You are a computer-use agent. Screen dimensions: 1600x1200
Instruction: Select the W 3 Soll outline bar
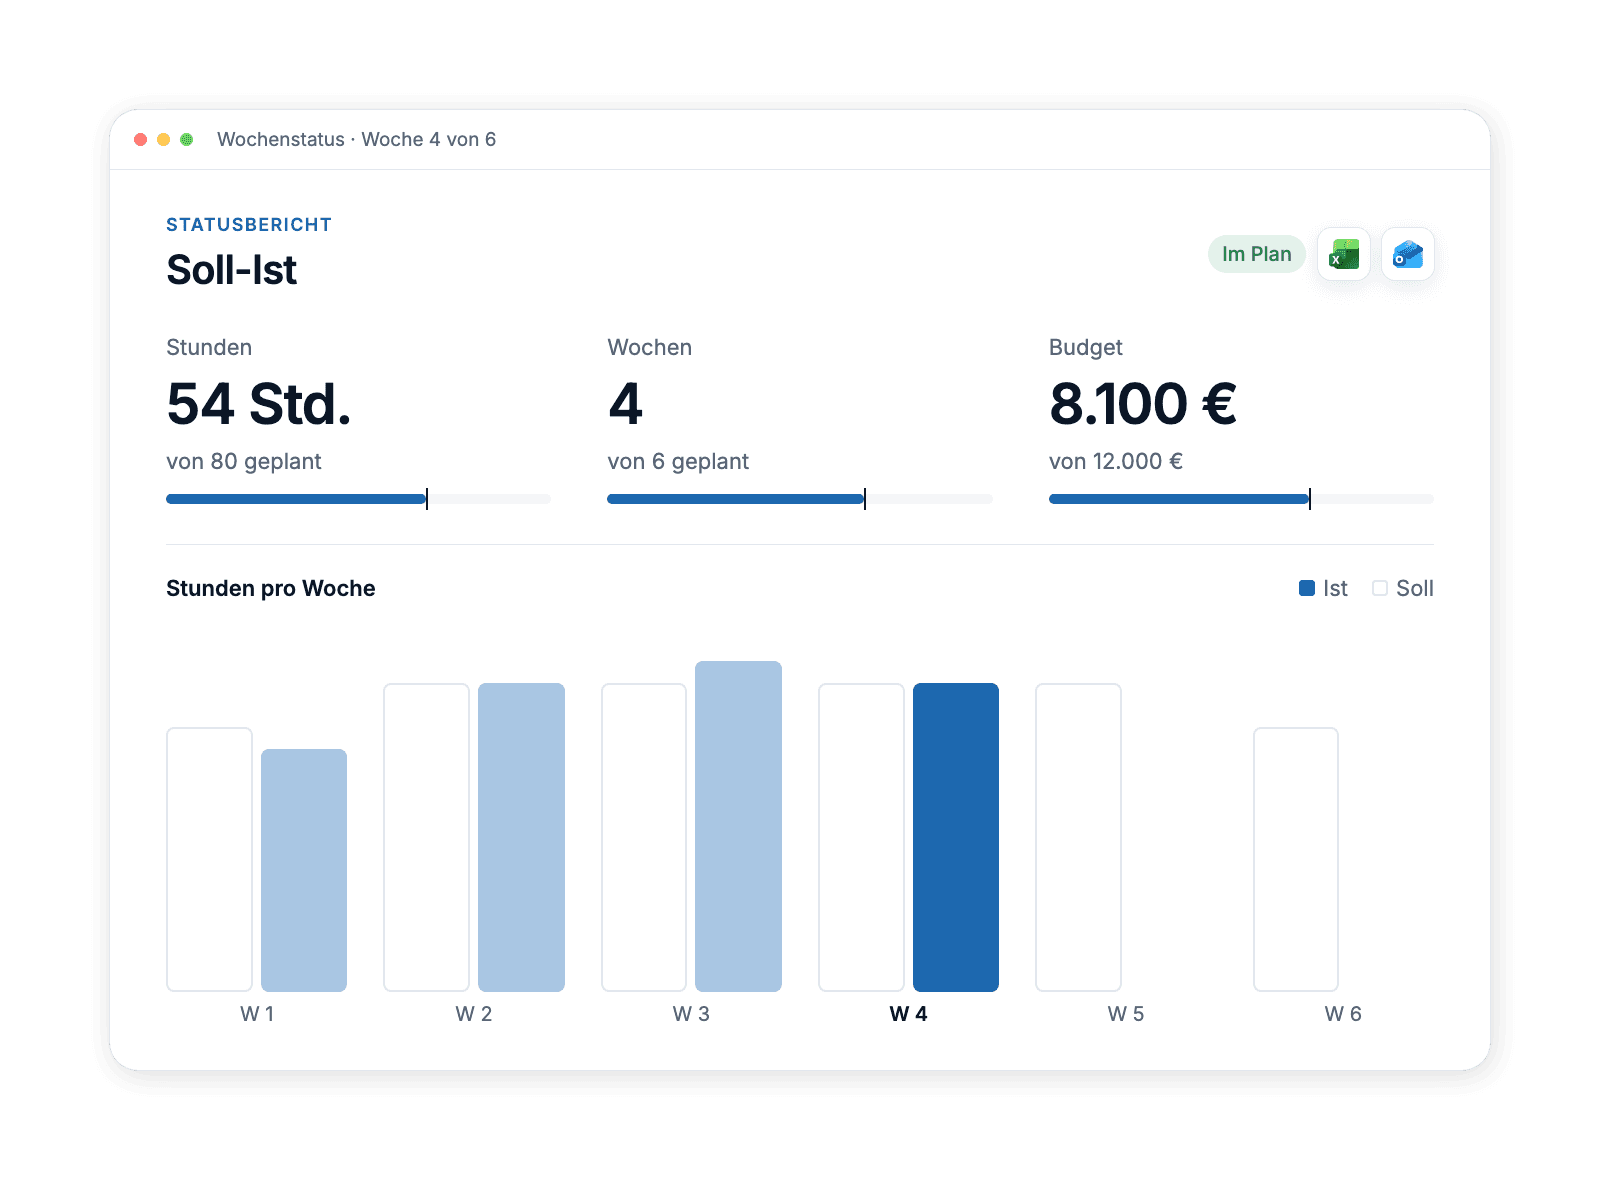[x=644, y=837]
